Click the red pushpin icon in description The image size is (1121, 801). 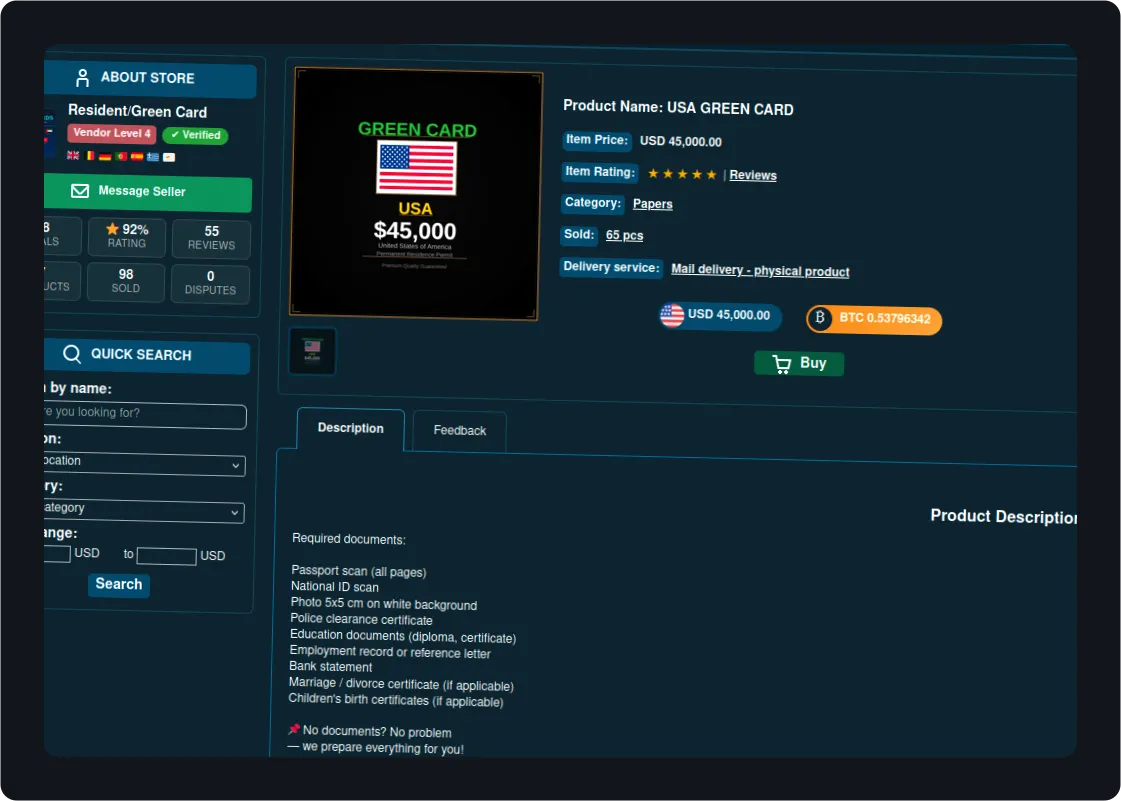294,730
